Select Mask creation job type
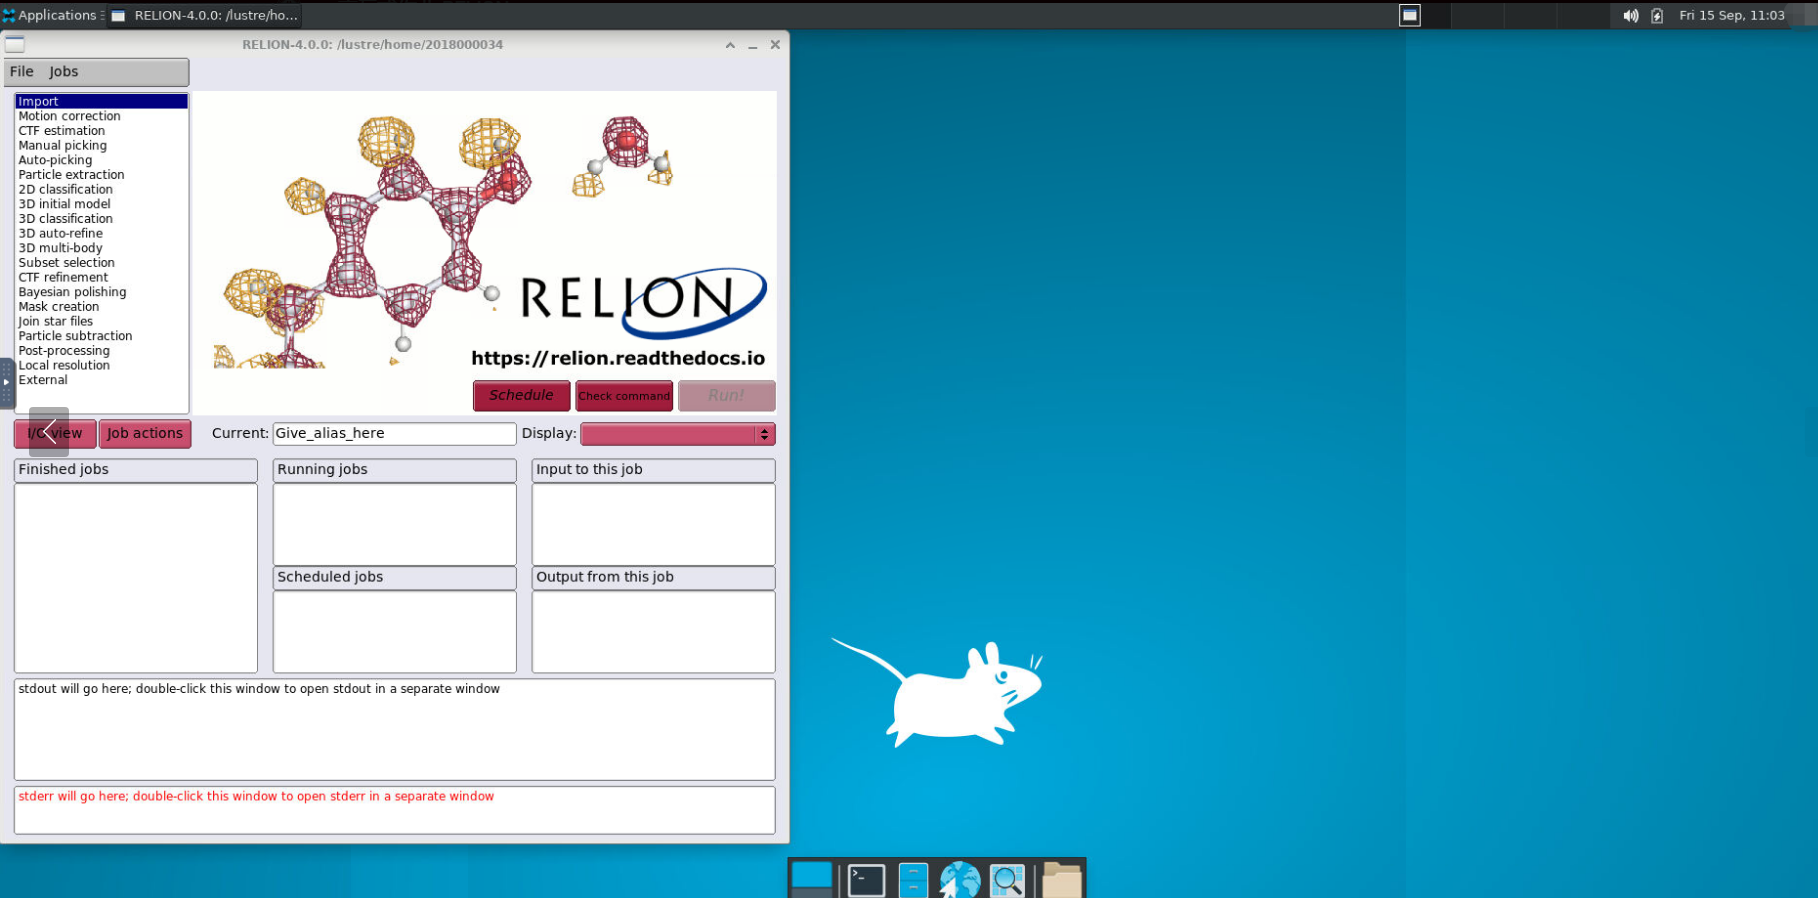 point(101,307)
